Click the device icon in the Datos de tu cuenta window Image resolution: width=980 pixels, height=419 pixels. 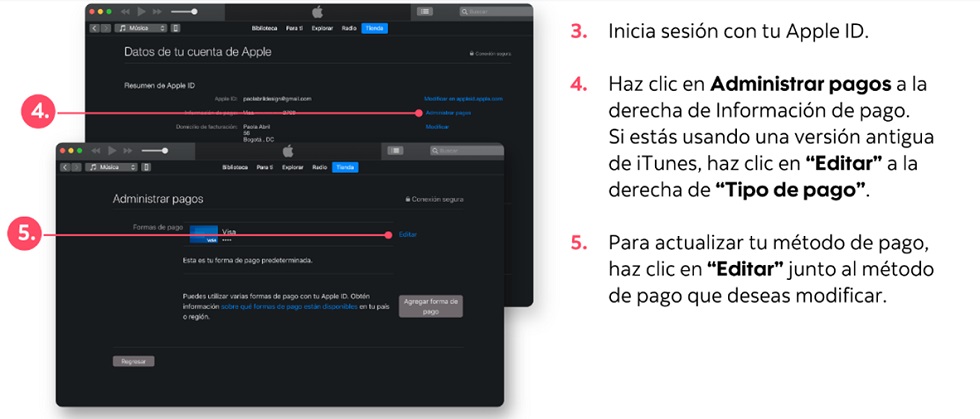(176, 28)
